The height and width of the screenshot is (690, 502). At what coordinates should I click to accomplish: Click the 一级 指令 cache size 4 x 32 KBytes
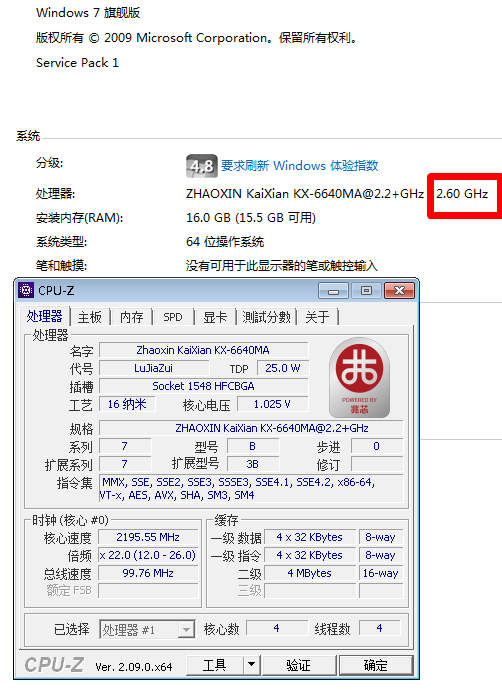pos(310,555)
